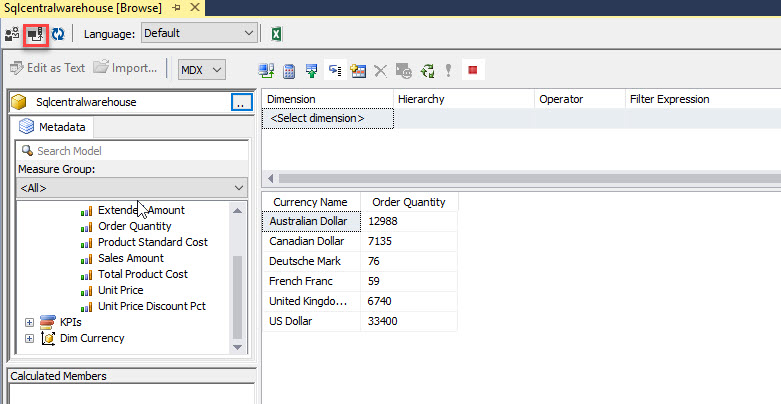Viewport: 781px width, 404px height.
Task: Click the Show Aggregations icon
Action: 358,71
